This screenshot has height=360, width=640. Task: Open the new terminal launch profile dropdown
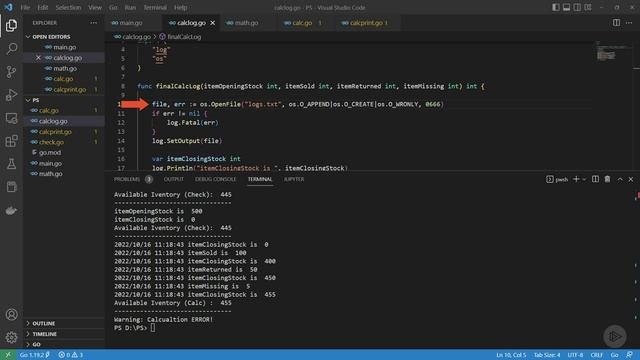pyautogui.click(x=584, y=179)
